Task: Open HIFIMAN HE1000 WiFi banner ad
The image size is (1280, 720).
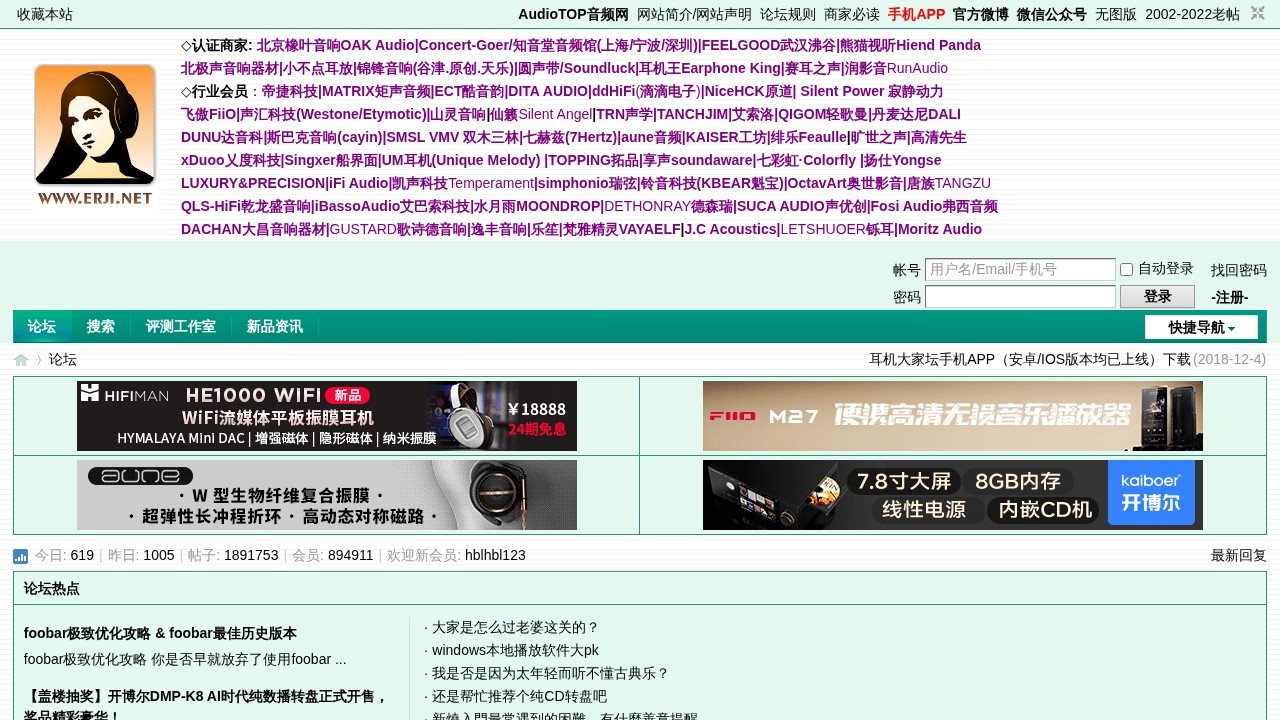Action: [x=327, y=416]
